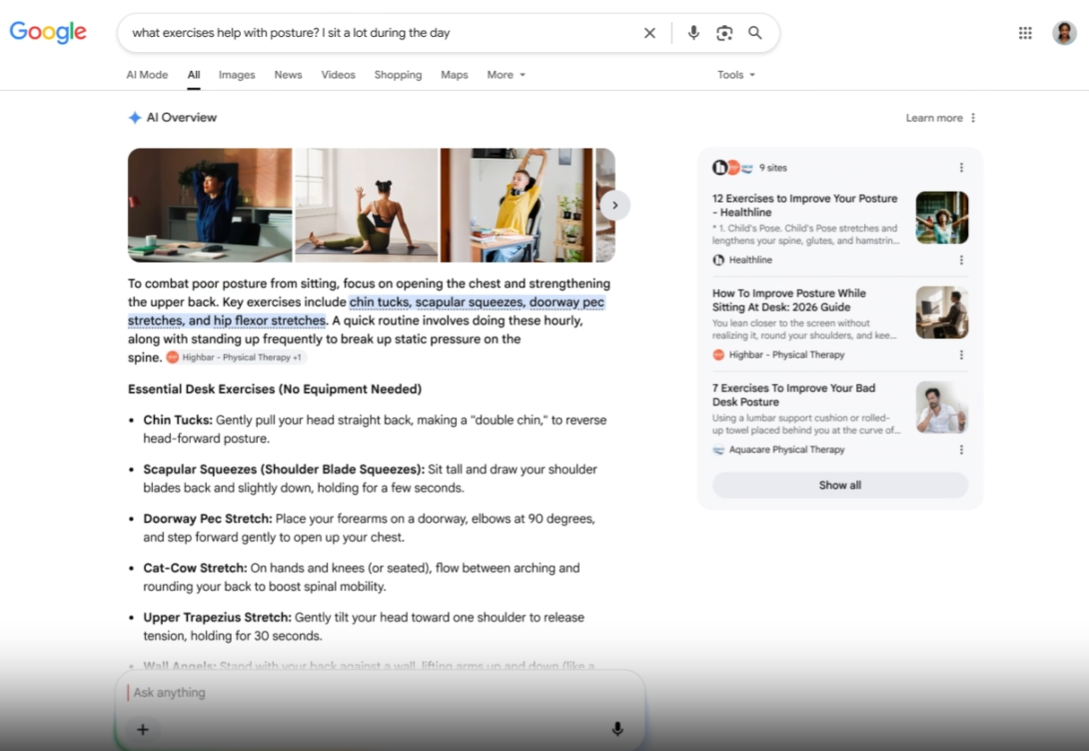Image resolution: width=1089 pixels, height=751 pixels.
Task: Click the magnifier search icon
Action: click(755, 33)
